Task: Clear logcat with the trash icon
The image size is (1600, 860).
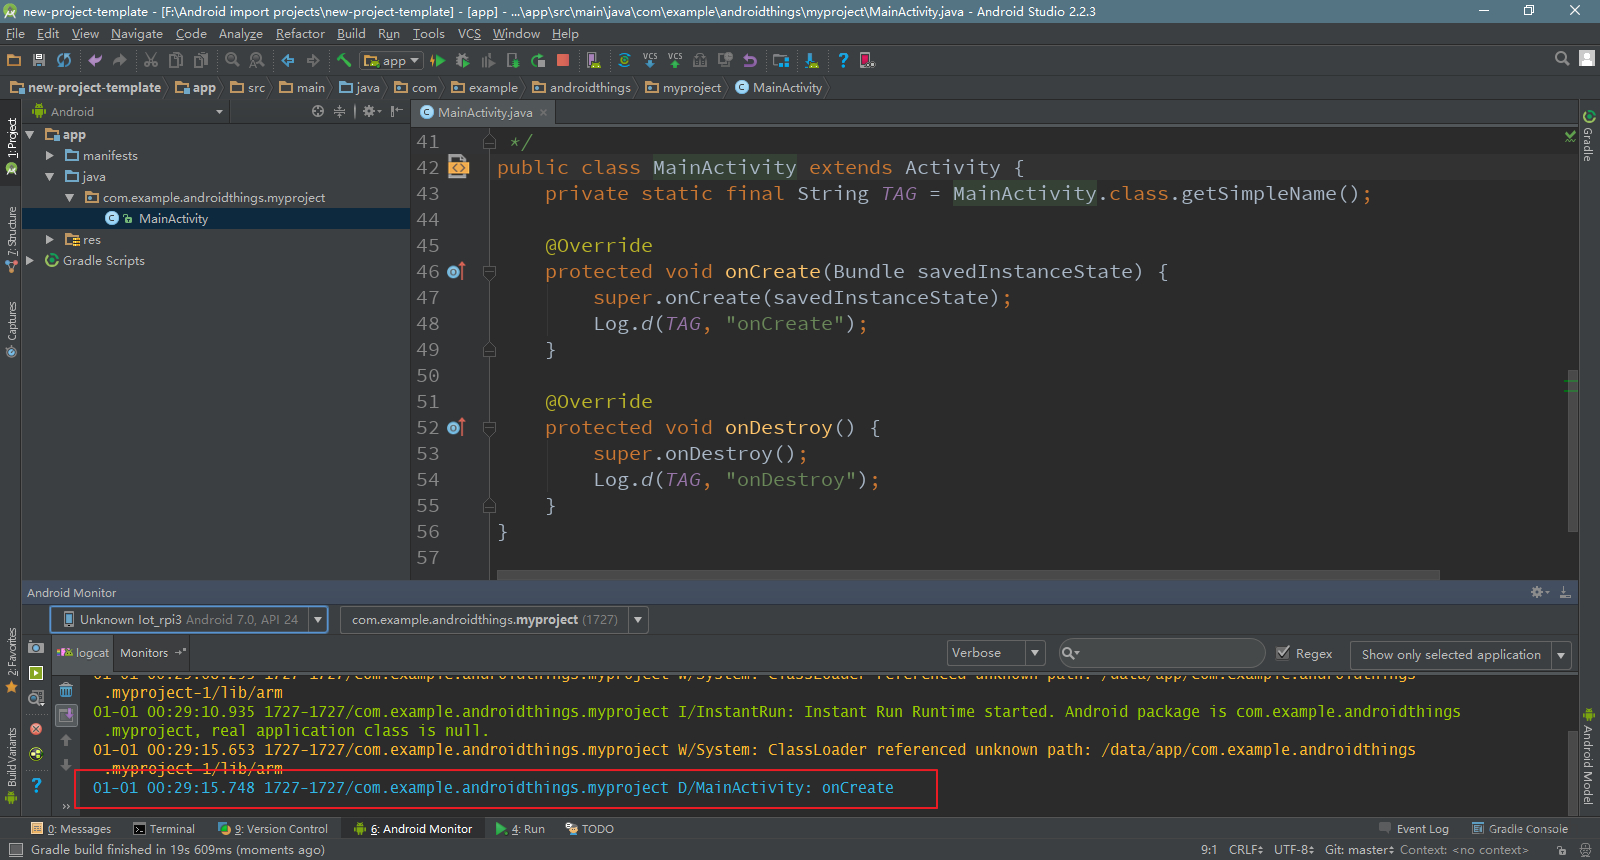Action: (x=66, y=690)
